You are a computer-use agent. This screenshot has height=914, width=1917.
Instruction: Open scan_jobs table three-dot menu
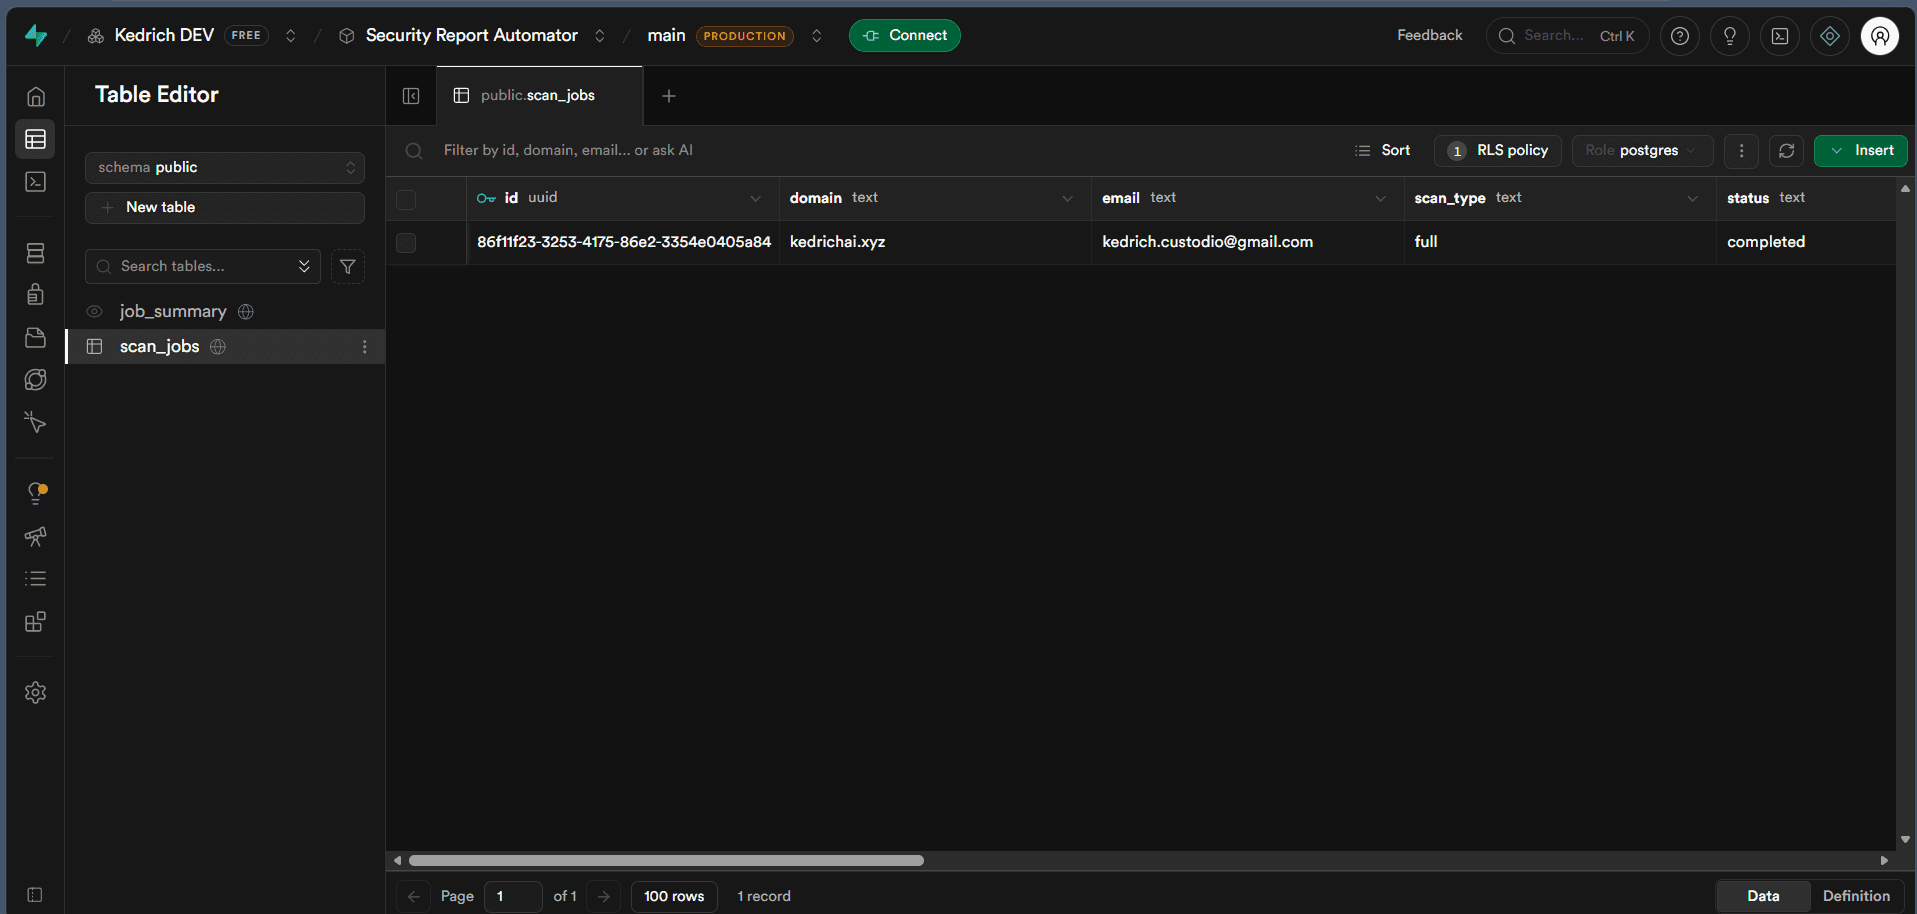coord(364,347)
